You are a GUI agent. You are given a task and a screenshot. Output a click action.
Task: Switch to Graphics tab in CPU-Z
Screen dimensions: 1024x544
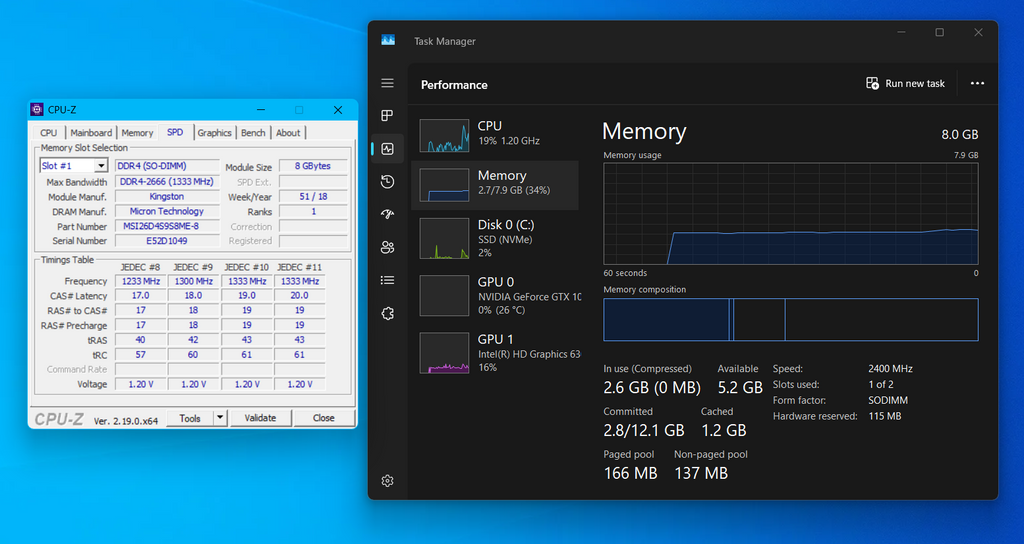tap(214, 133)
